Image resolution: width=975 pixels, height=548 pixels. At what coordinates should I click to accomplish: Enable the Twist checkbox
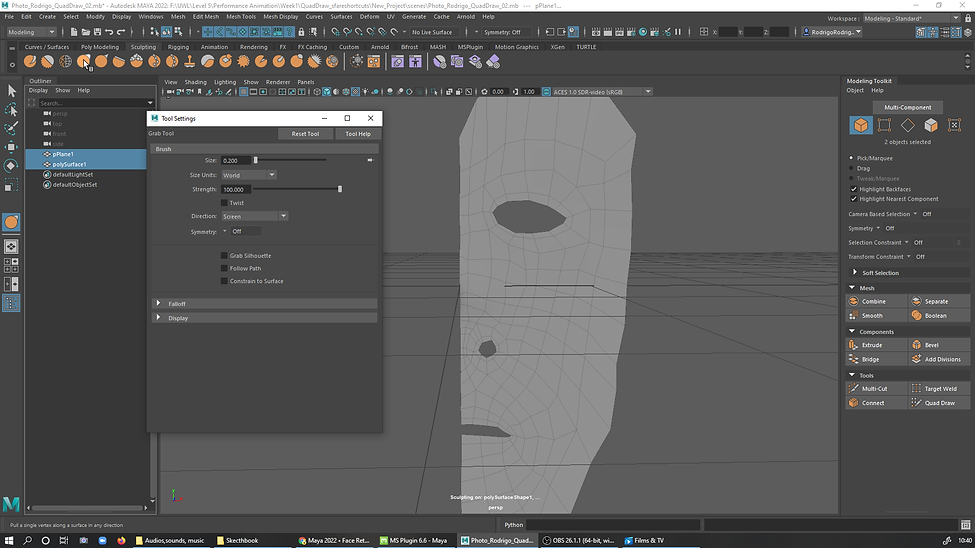[x=224, y=203]
